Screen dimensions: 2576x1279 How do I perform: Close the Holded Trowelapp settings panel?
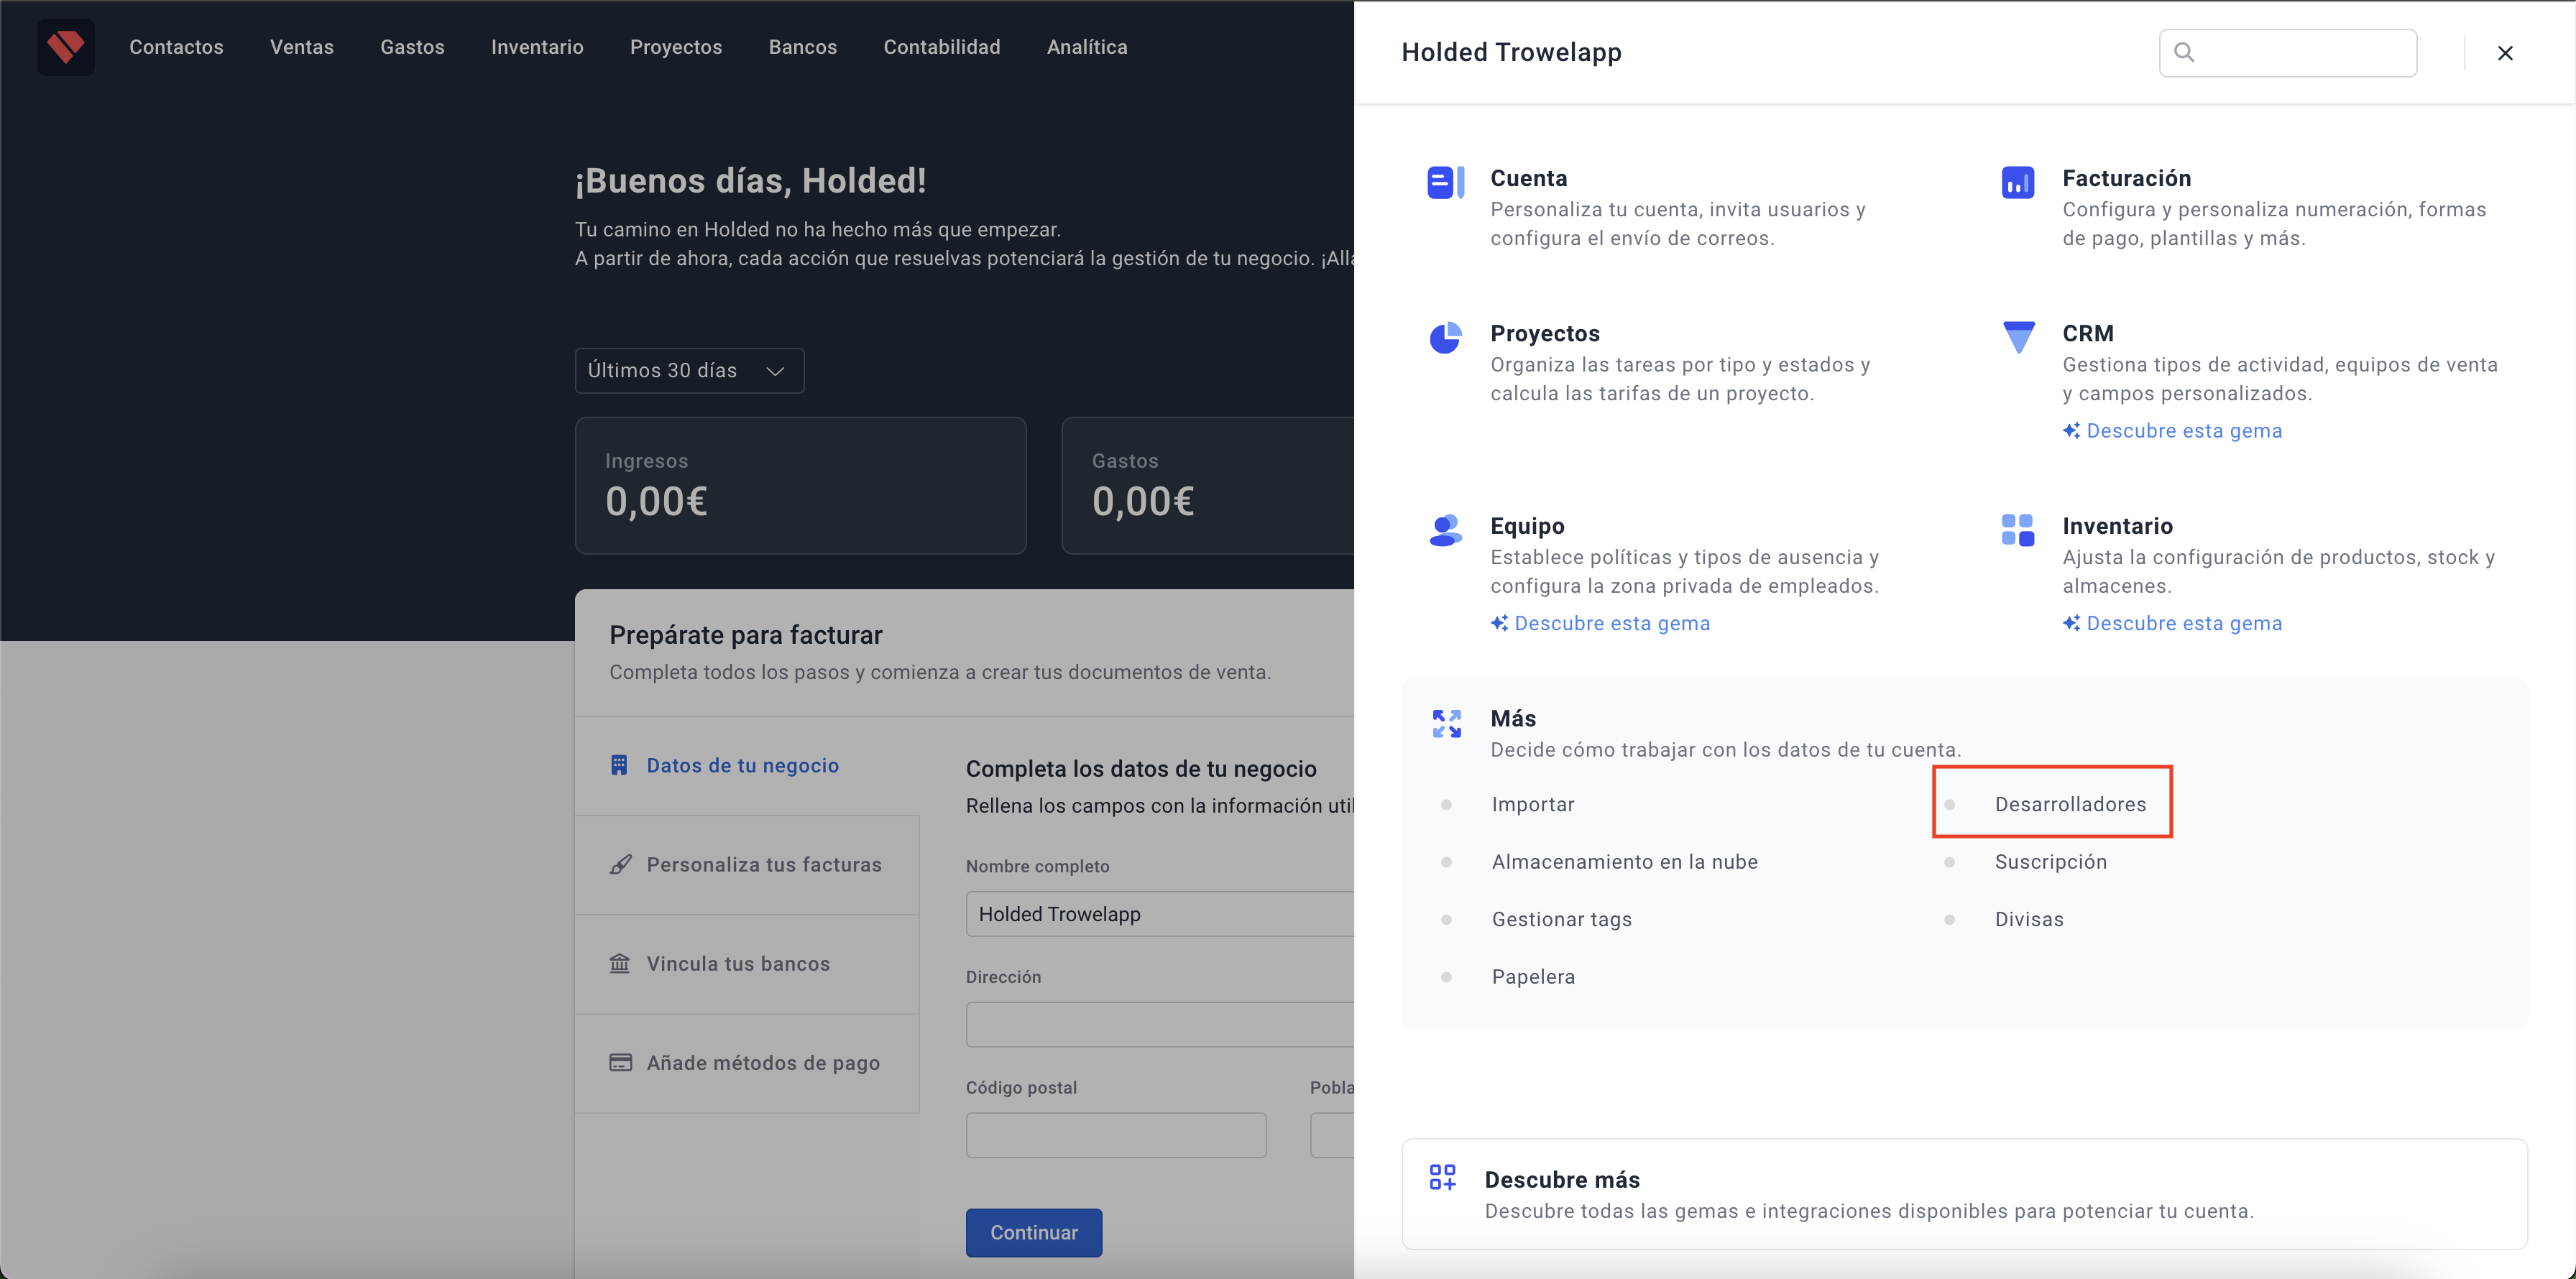pyautogui.click(x=2504, y=53)
